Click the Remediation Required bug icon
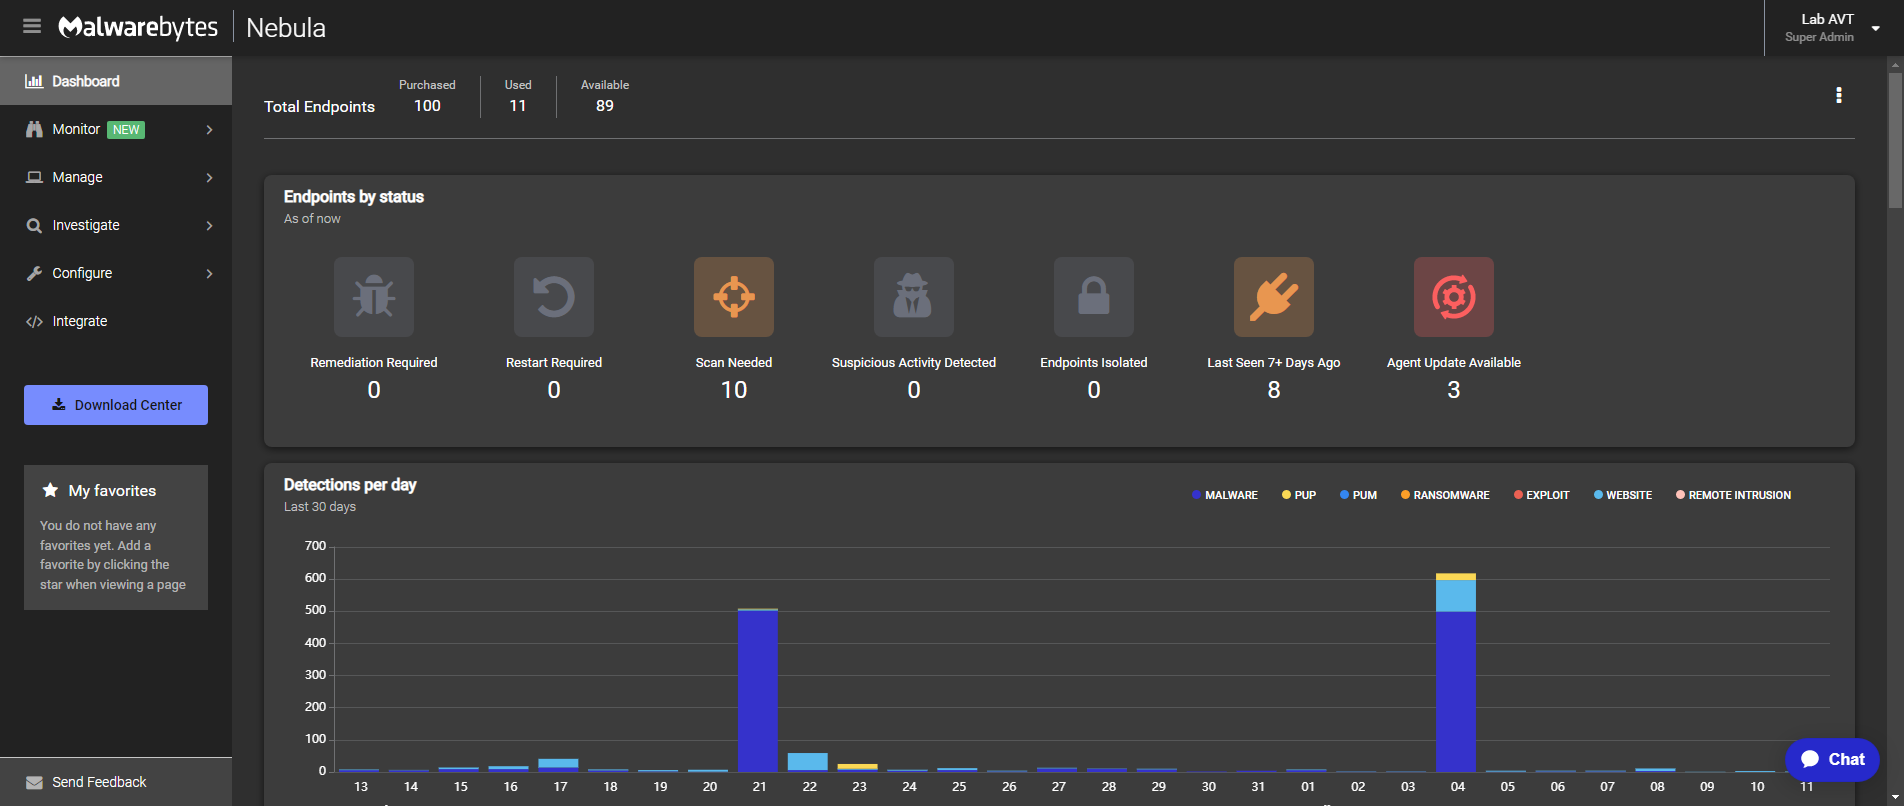This screenshot has width=1904, height=806. [x=374, y=297]
